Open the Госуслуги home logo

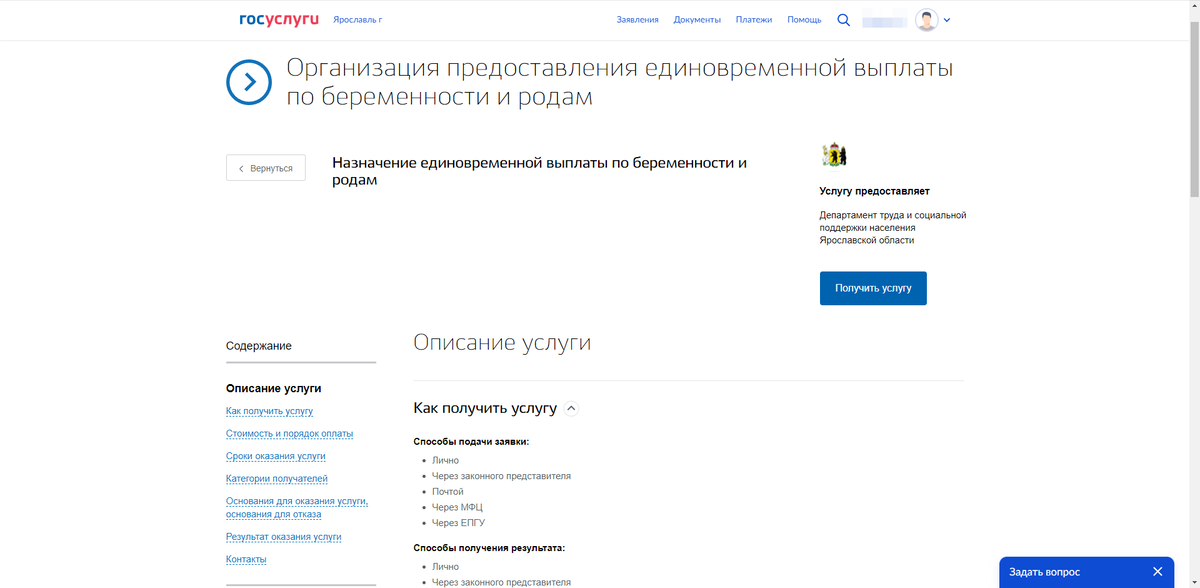click(x=279, y=19)
